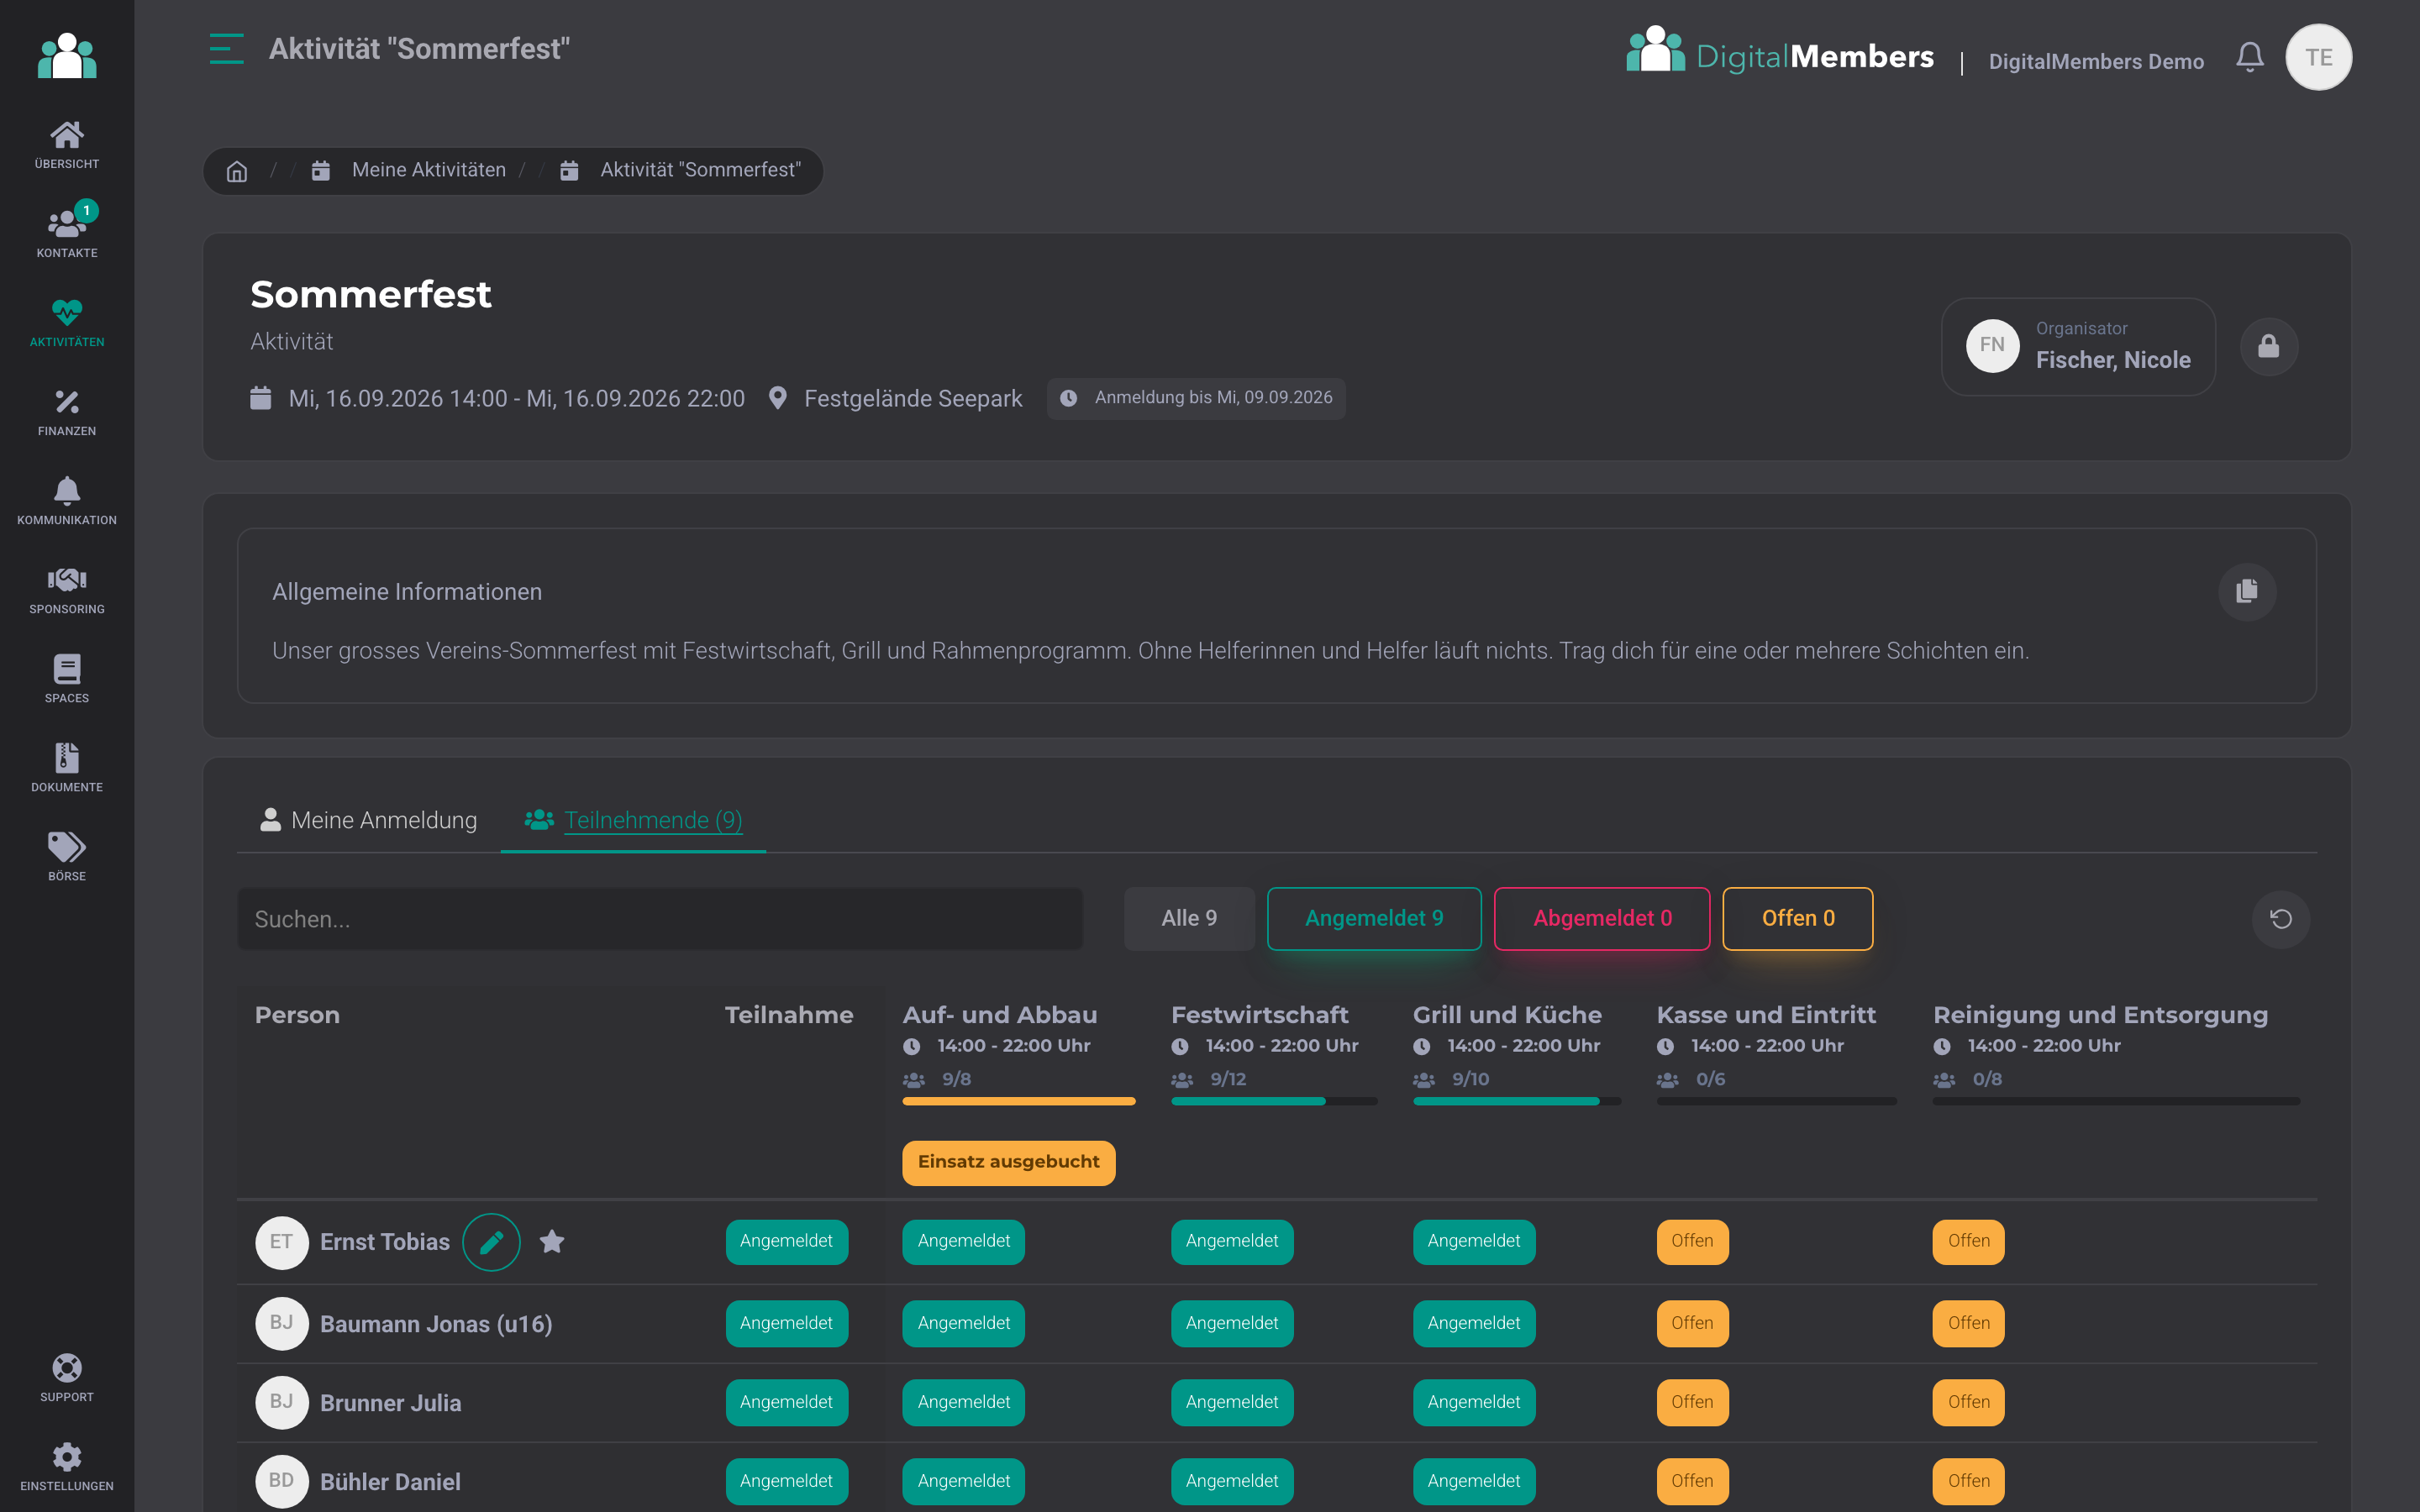Click Baumann Jonas Teilnahme Angemeldet badge

pyautogui.click(x=786, y=1323)
